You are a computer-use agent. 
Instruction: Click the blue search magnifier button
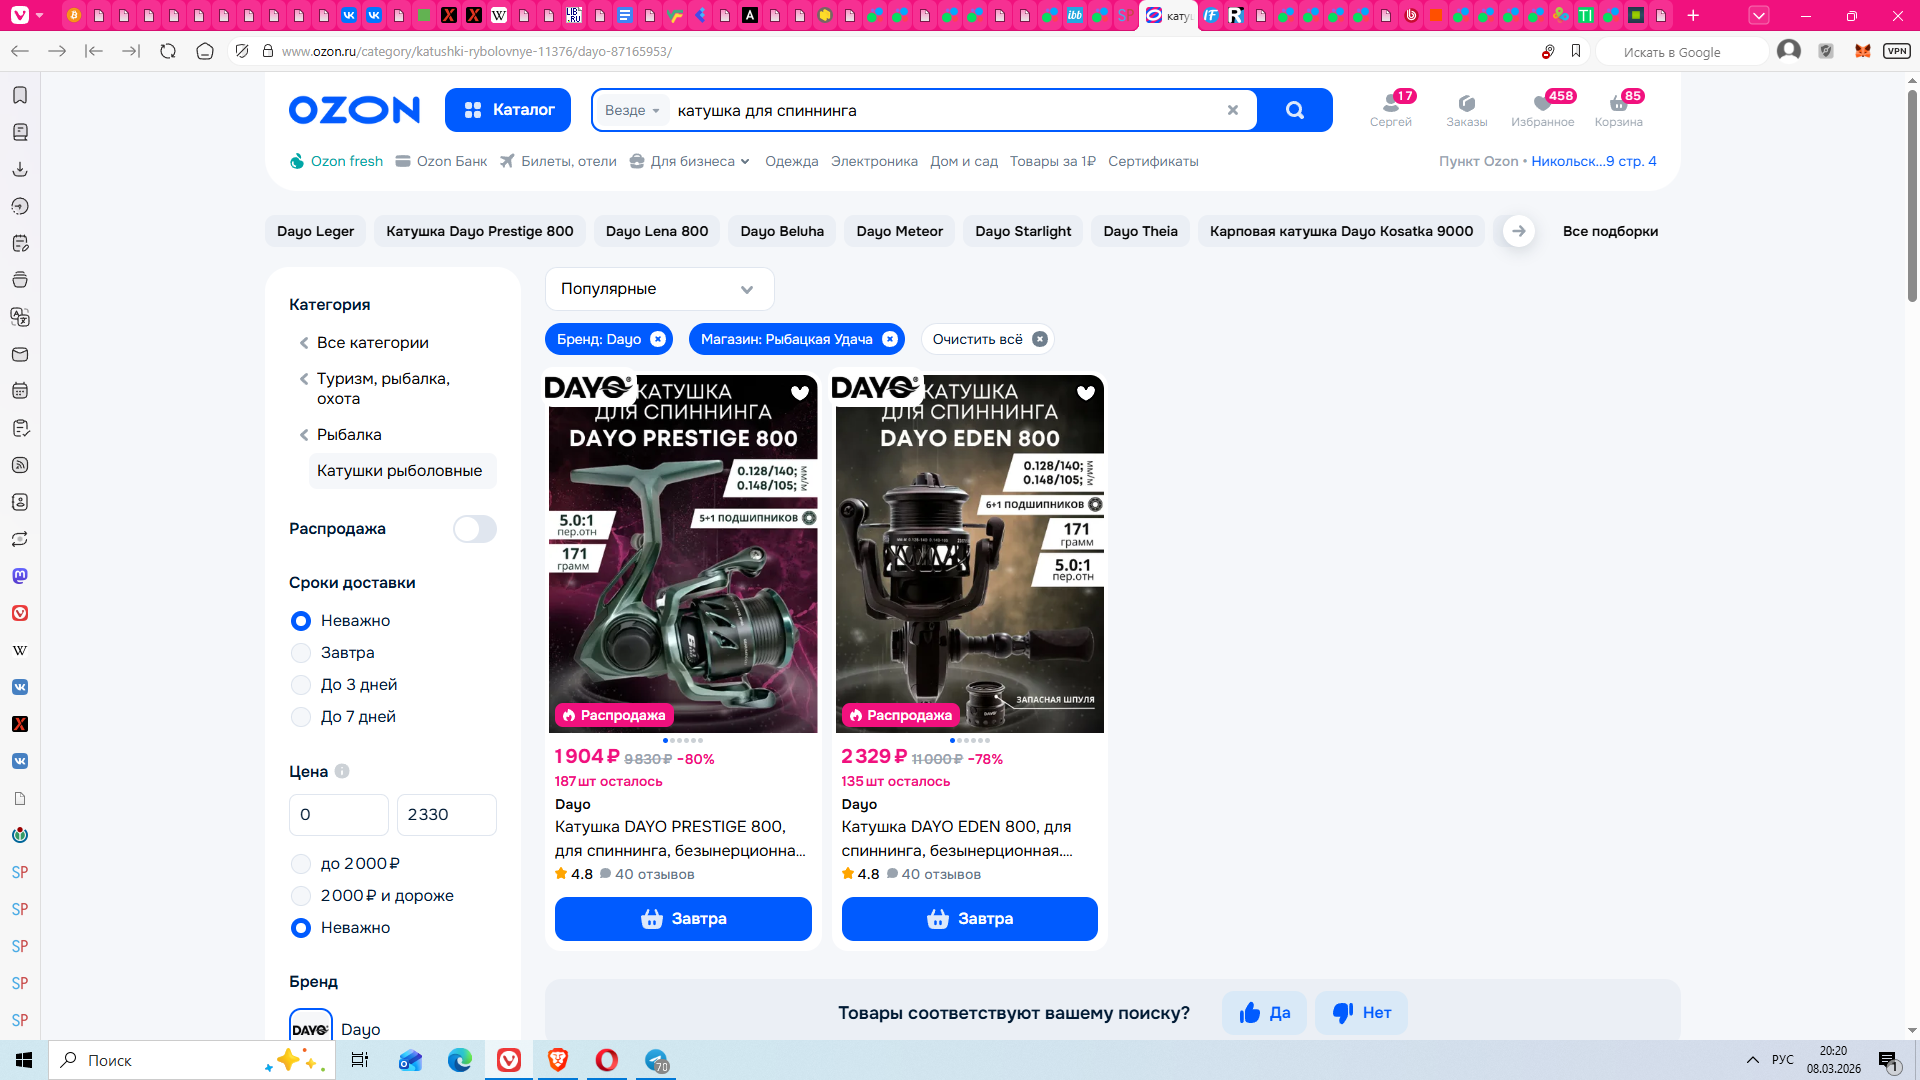tap(1294, 110)
